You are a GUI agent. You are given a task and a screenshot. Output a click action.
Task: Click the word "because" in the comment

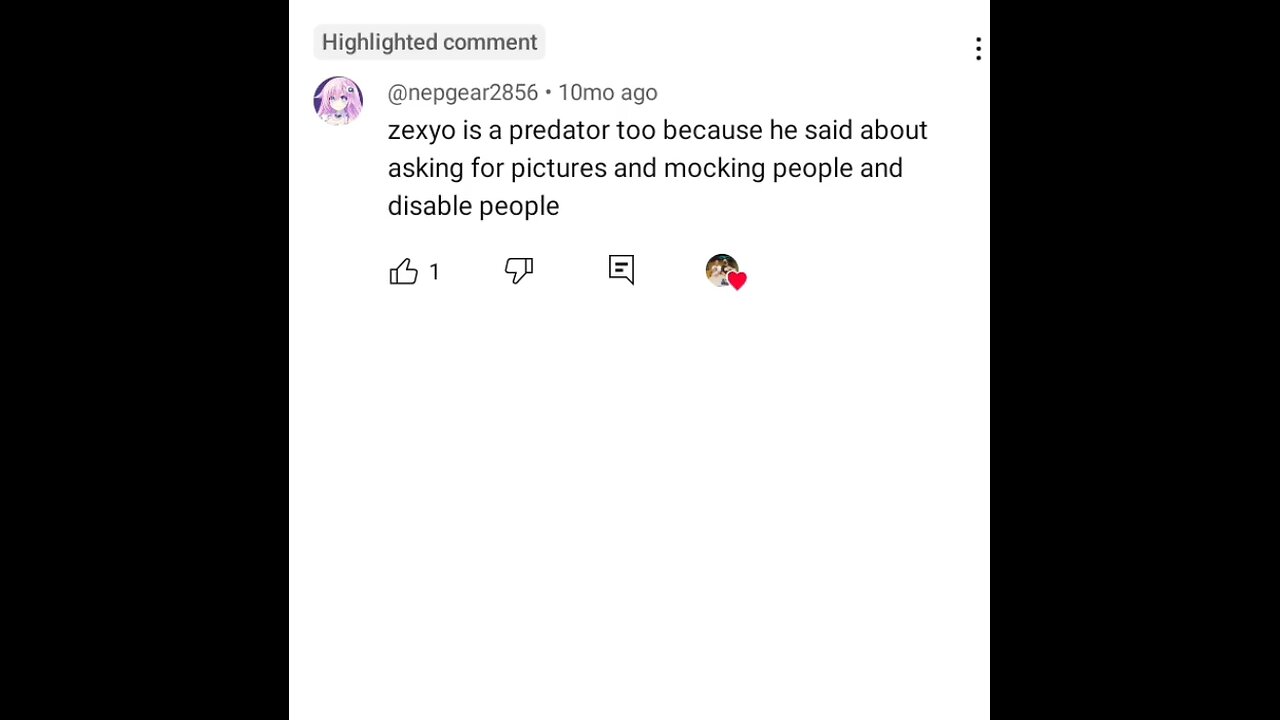click(x=712, y=130)
